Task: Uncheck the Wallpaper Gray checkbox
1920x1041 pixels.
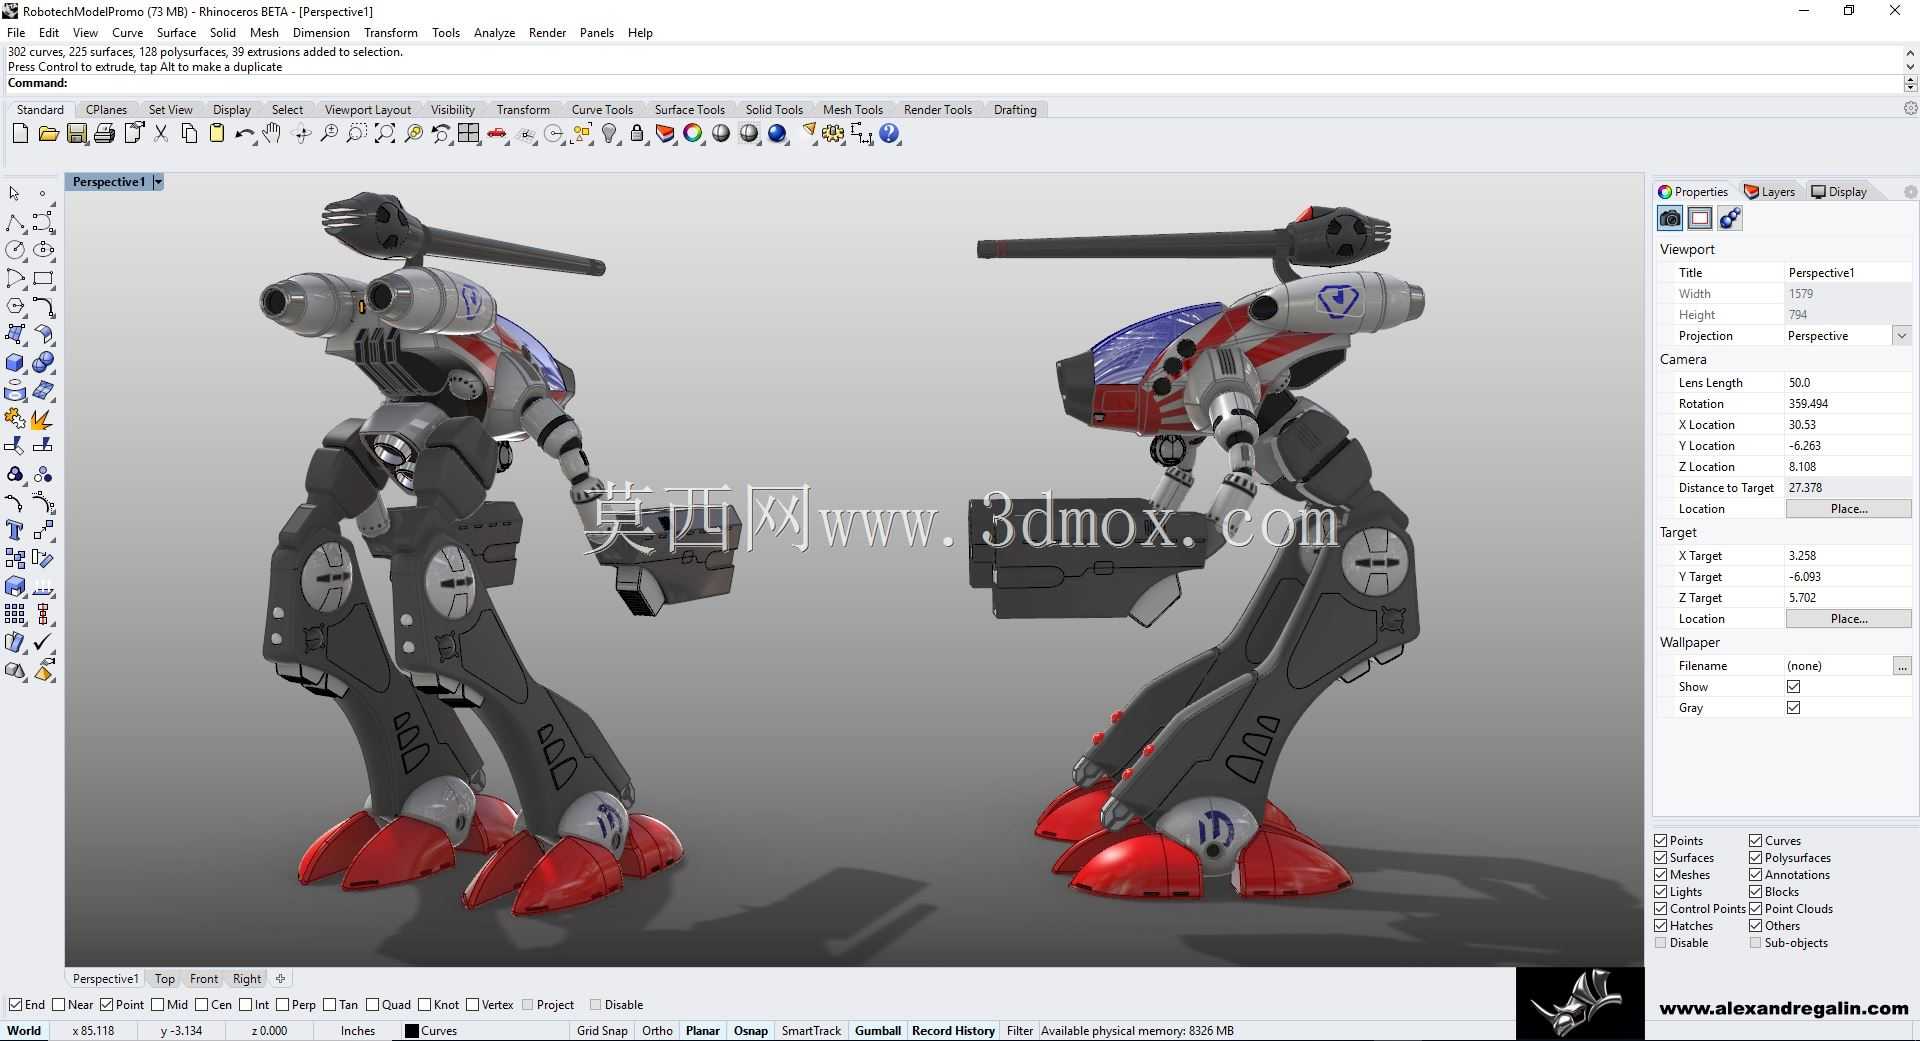Action: (x=1793, y=707)
